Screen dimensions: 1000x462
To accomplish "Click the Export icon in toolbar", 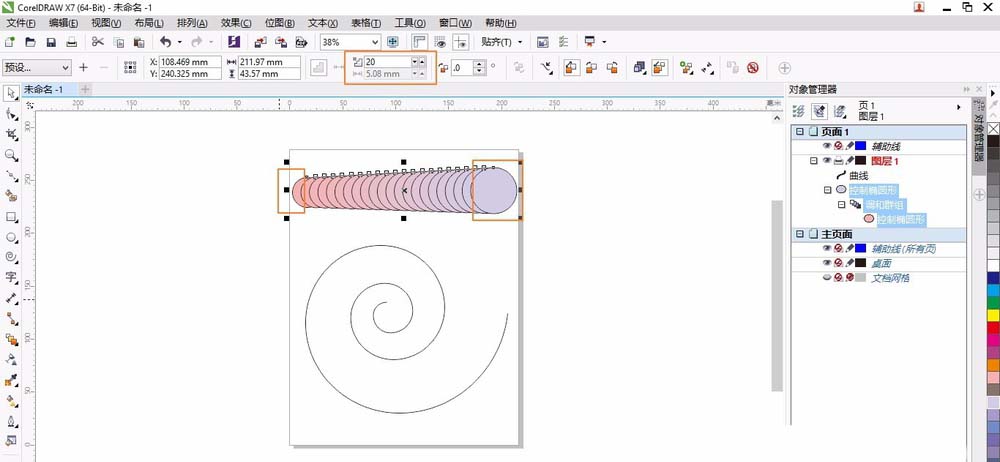I will click(x=281, y=42).
